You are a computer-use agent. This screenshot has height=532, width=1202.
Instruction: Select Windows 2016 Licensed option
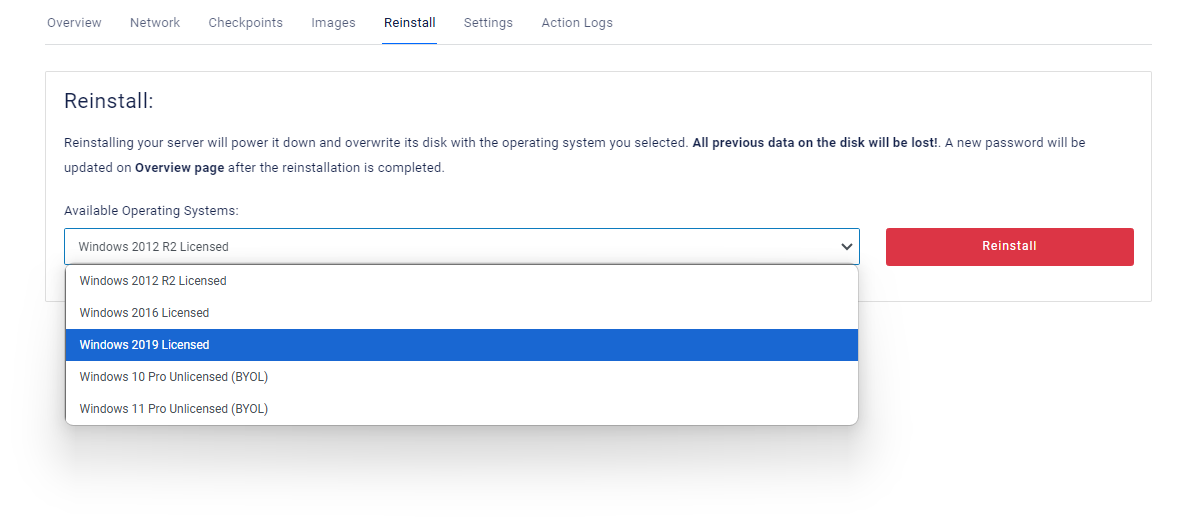144,313
